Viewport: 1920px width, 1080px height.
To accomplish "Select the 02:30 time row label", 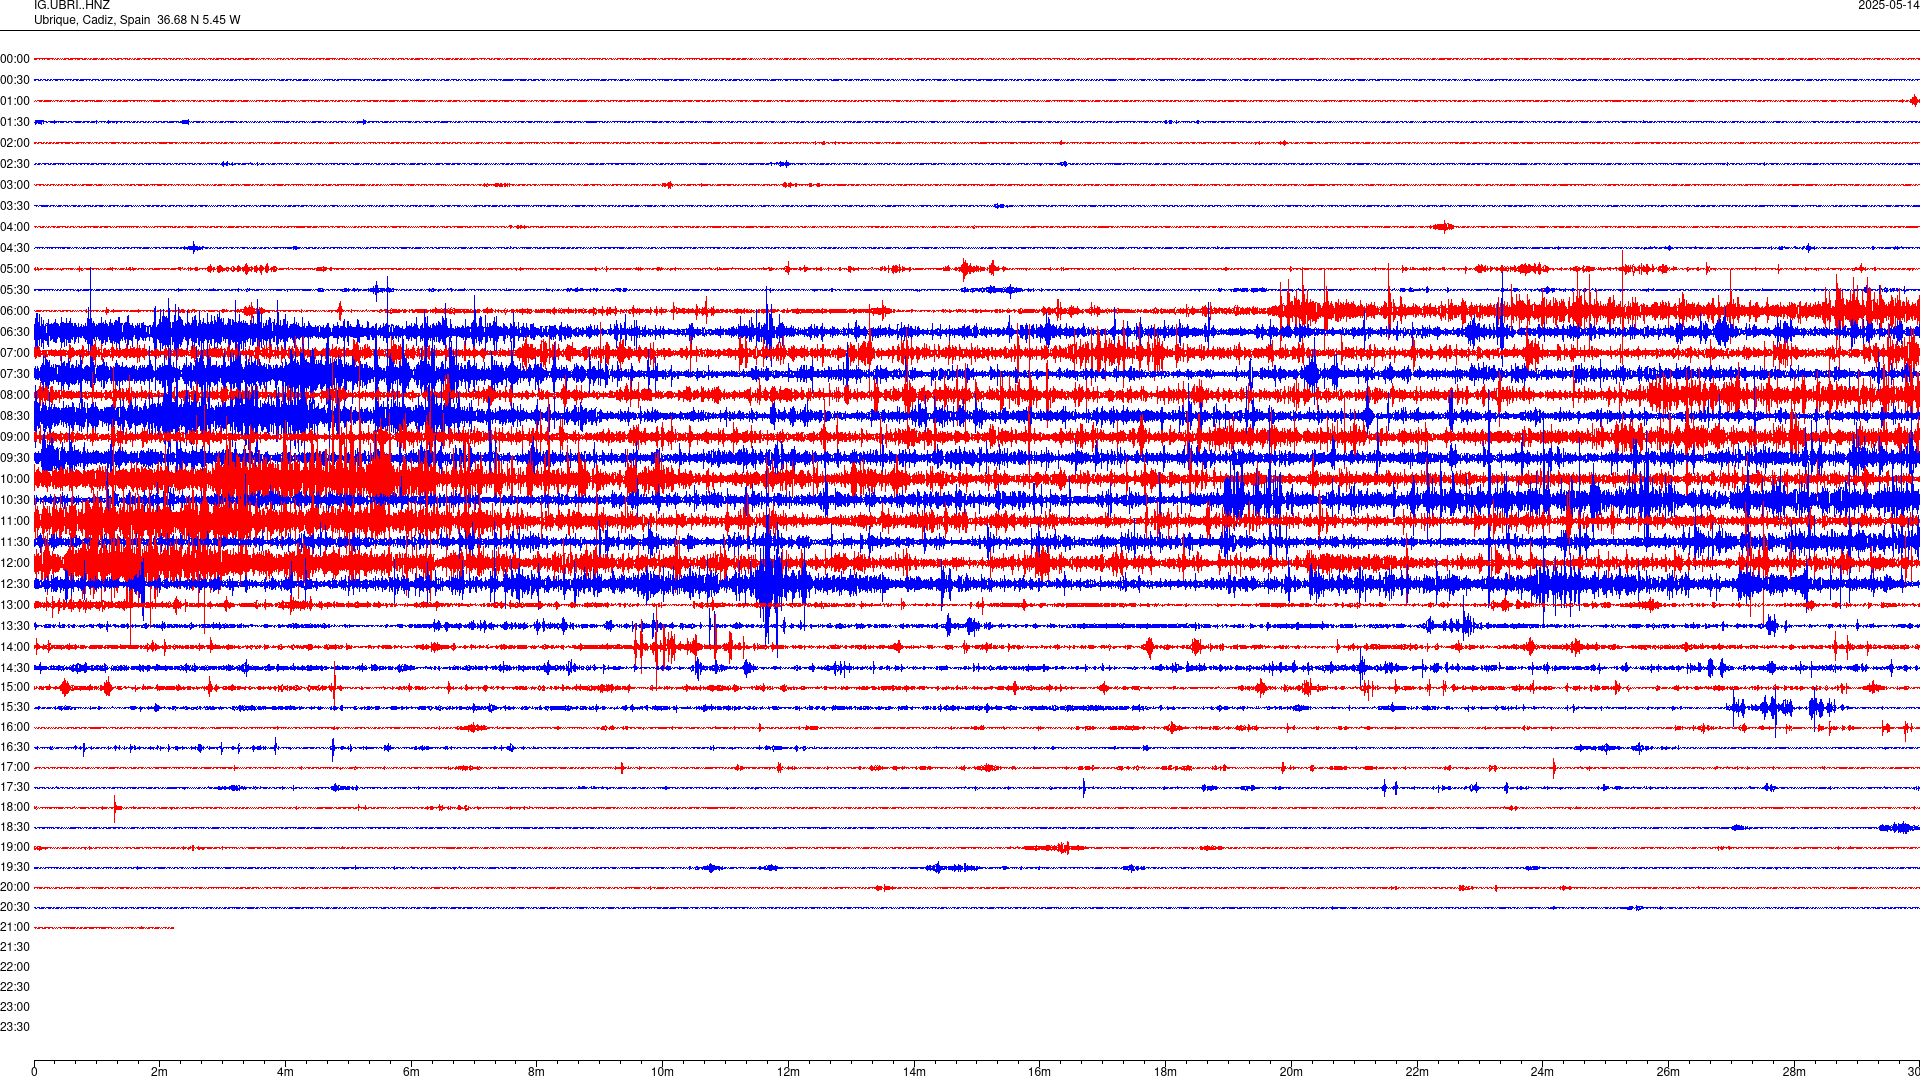I will click(x=15, y=164).
